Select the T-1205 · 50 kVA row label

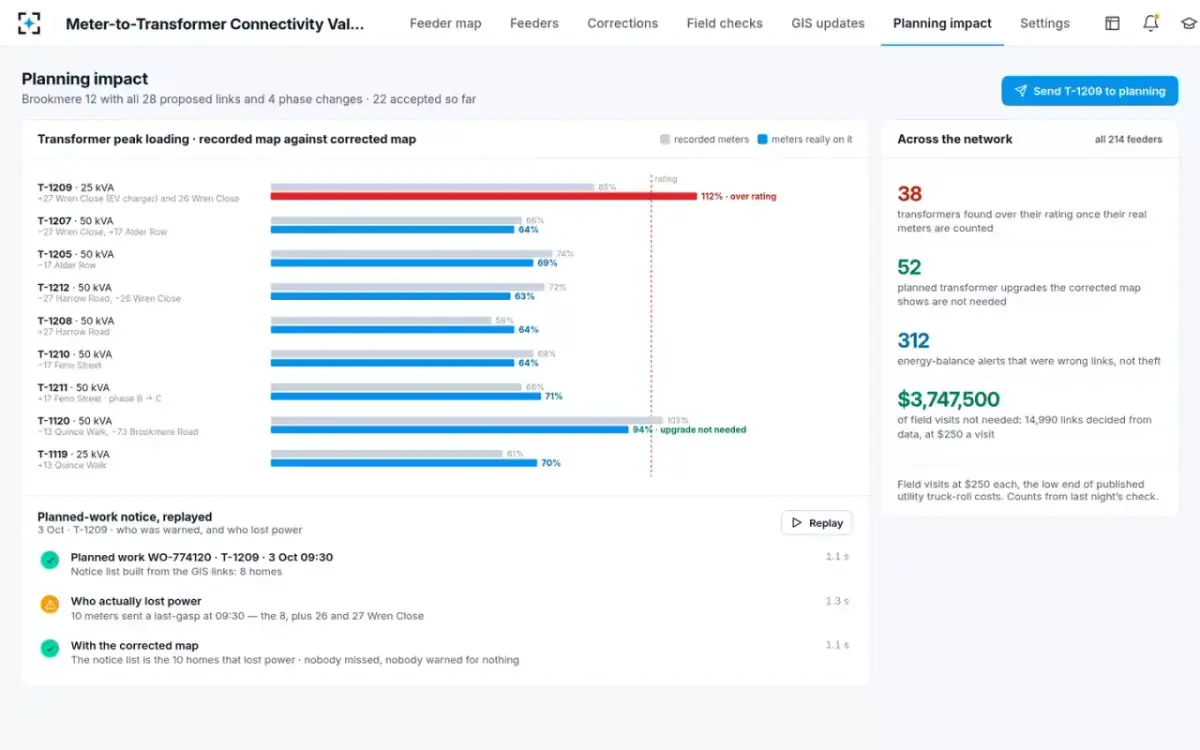point(75,254)
